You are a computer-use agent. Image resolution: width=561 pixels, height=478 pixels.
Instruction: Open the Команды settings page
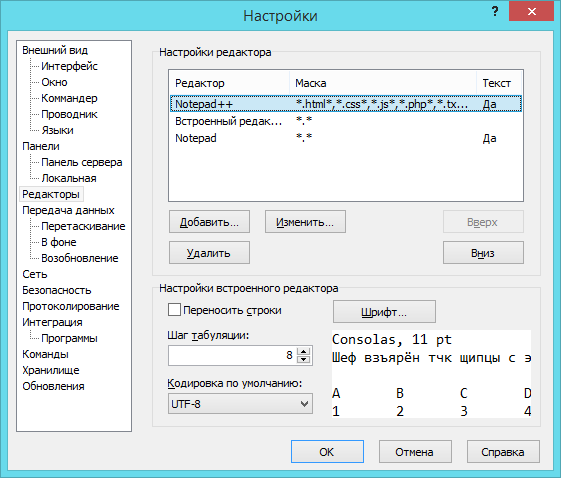point(45,354)
